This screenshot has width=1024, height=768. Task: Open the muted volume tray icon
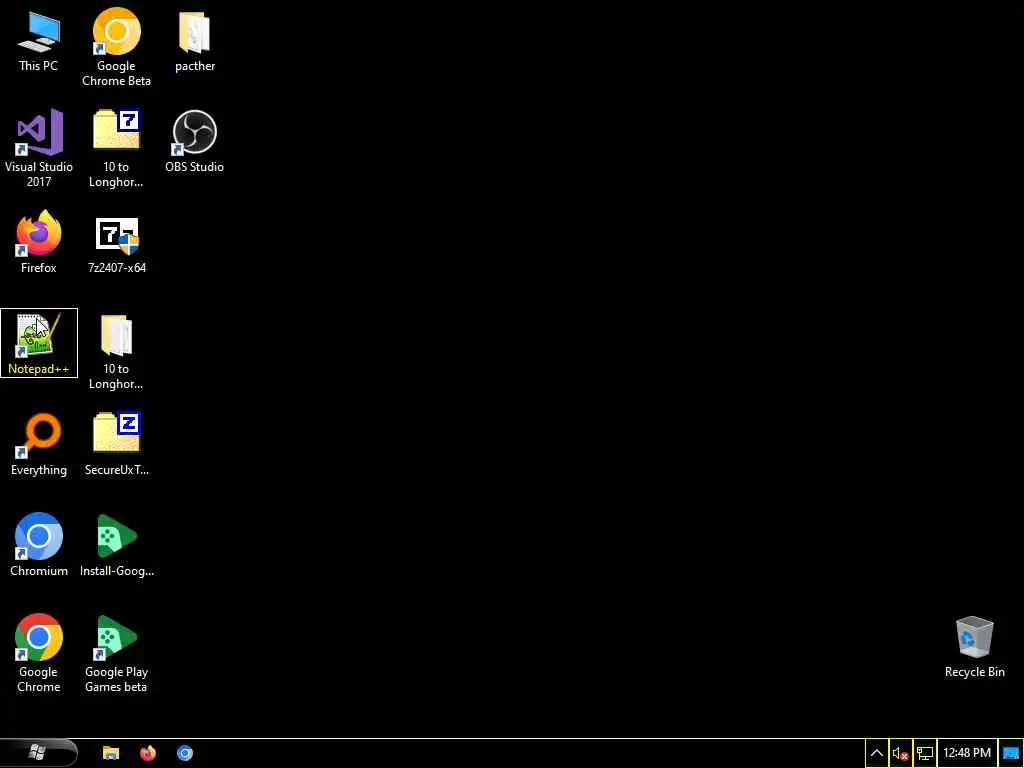pos(901,754)
